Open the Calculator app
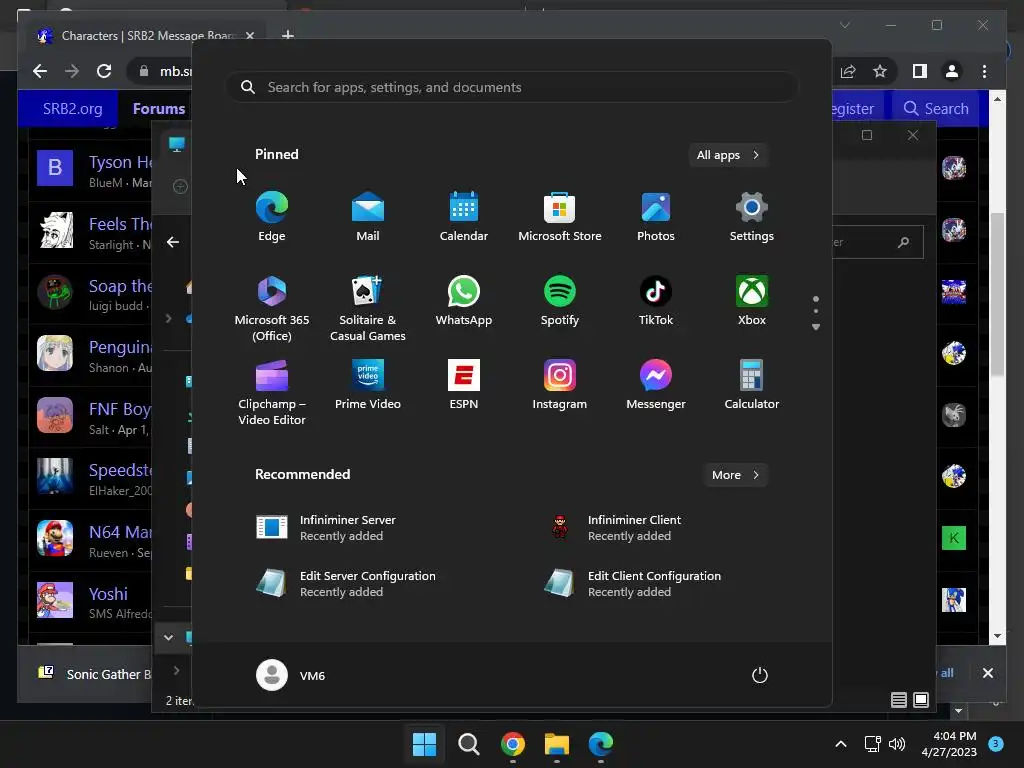 tap(752, 385)
